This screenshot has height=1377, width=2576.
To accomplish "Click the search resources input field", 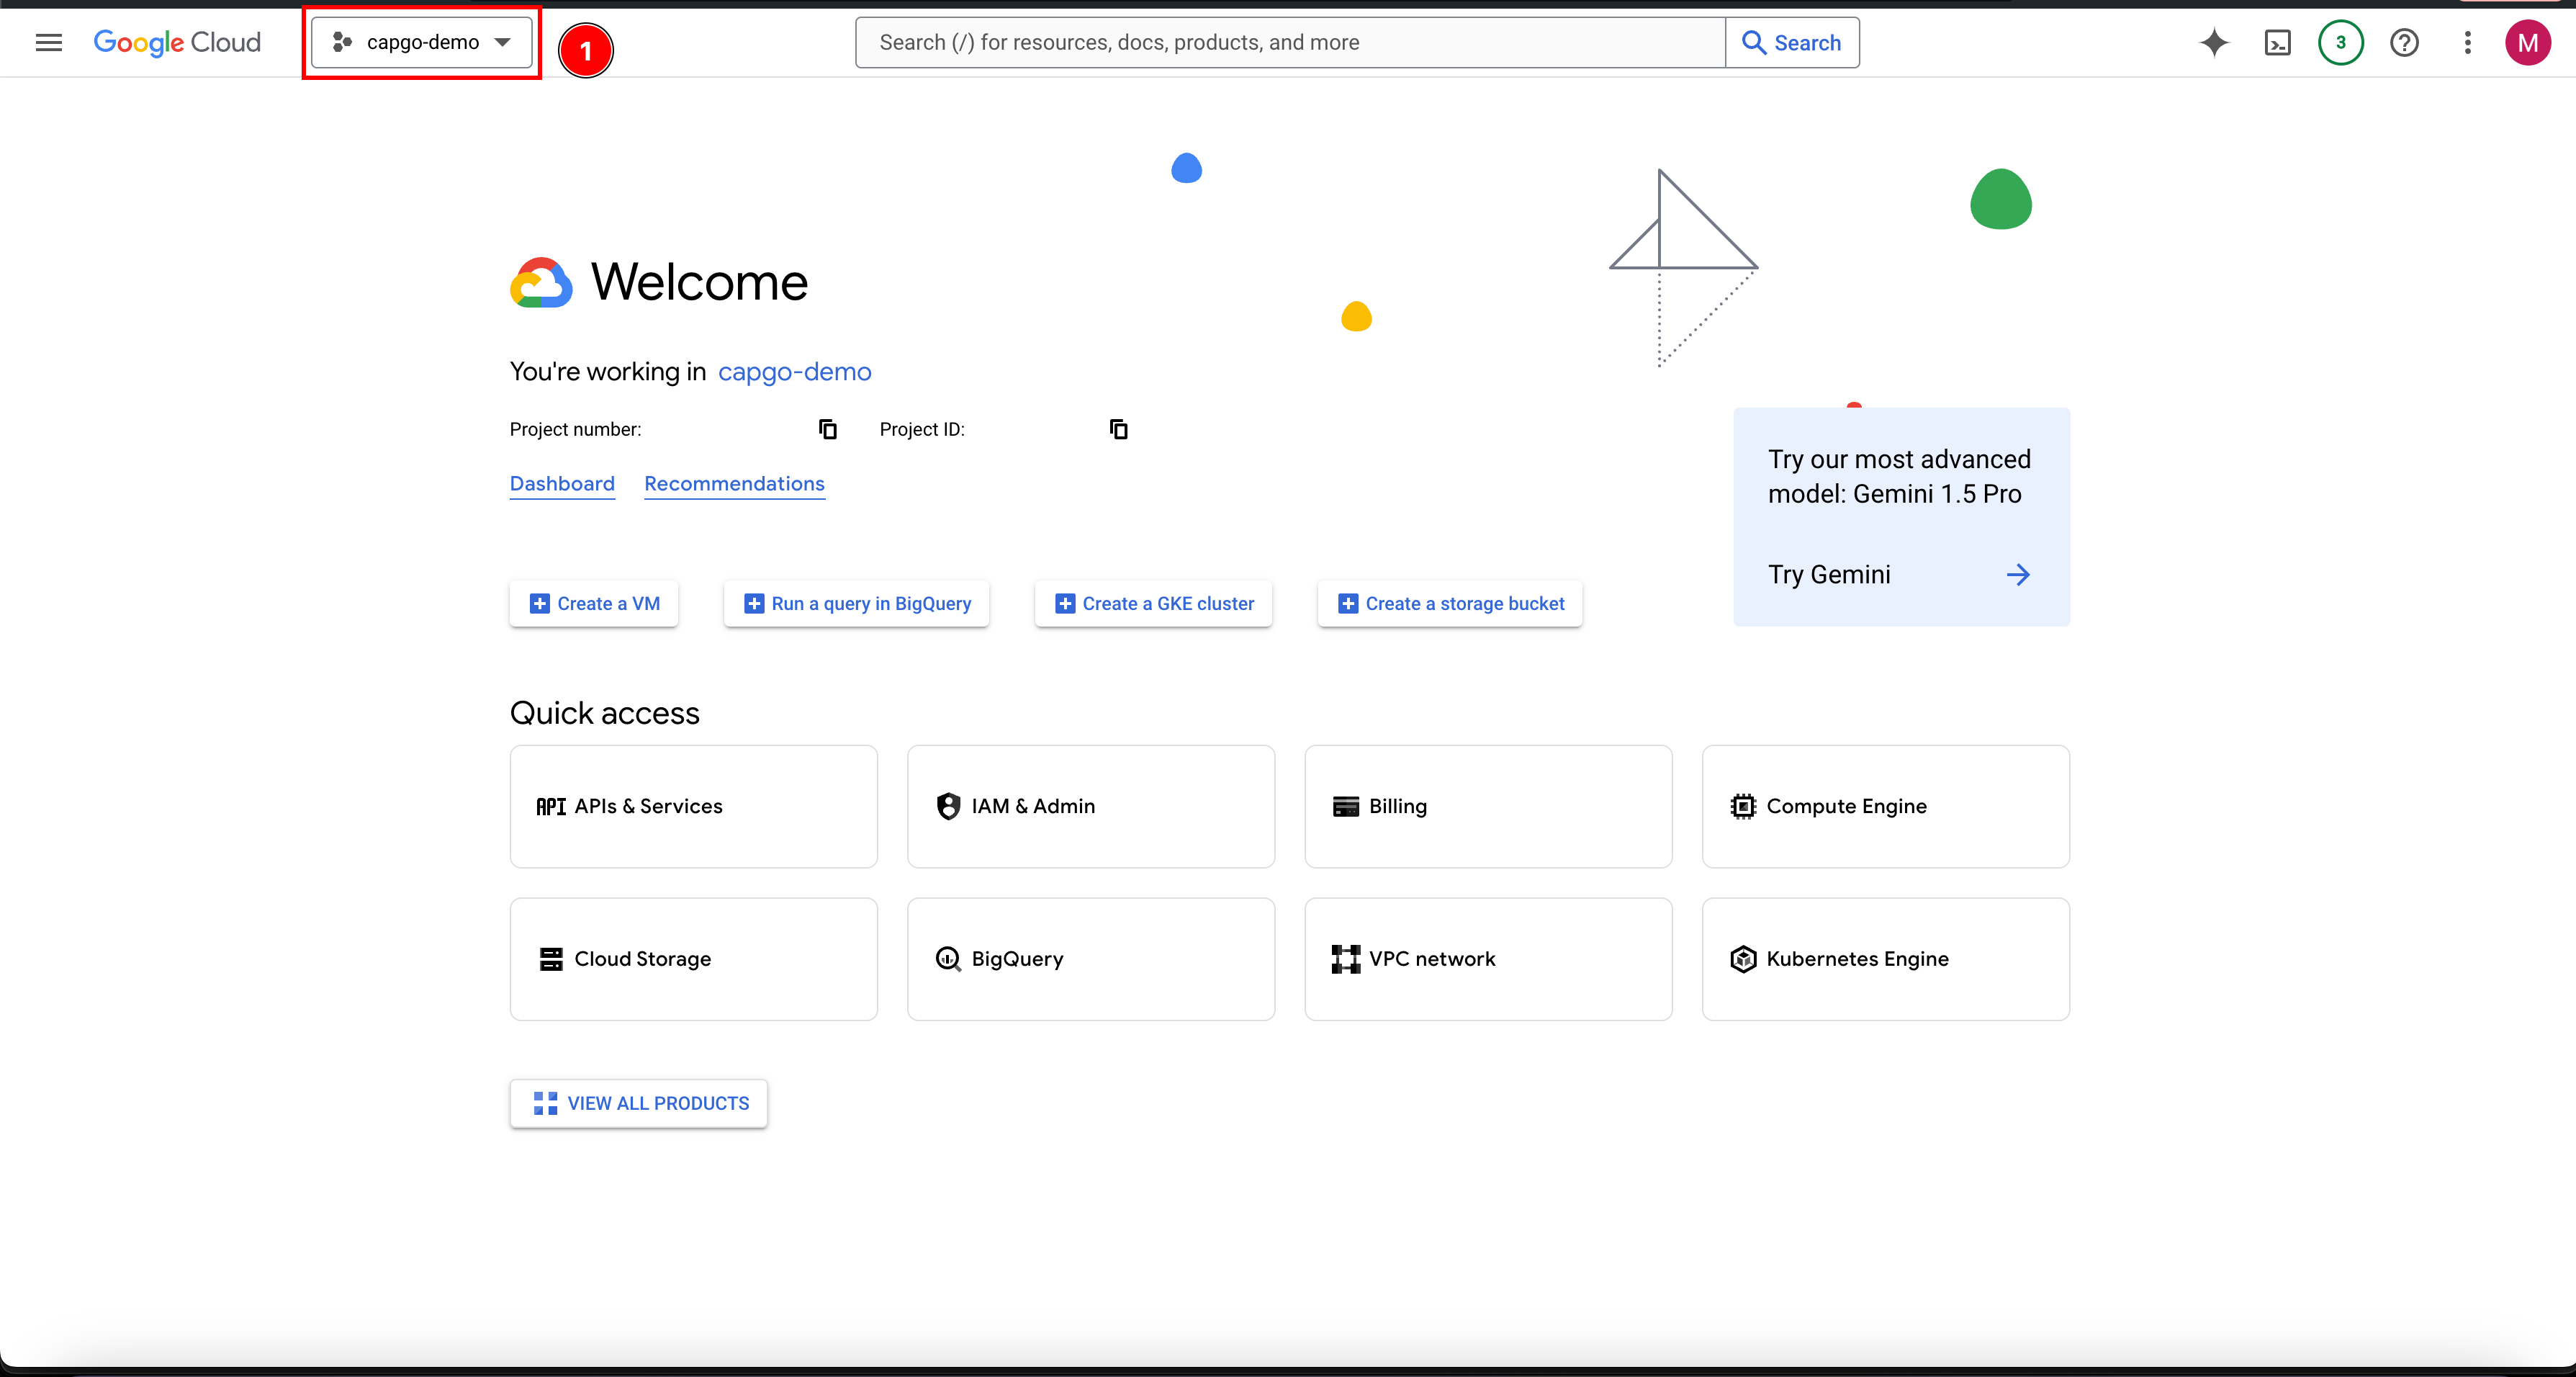I will pyautogui.click(x=1290, y=42).
